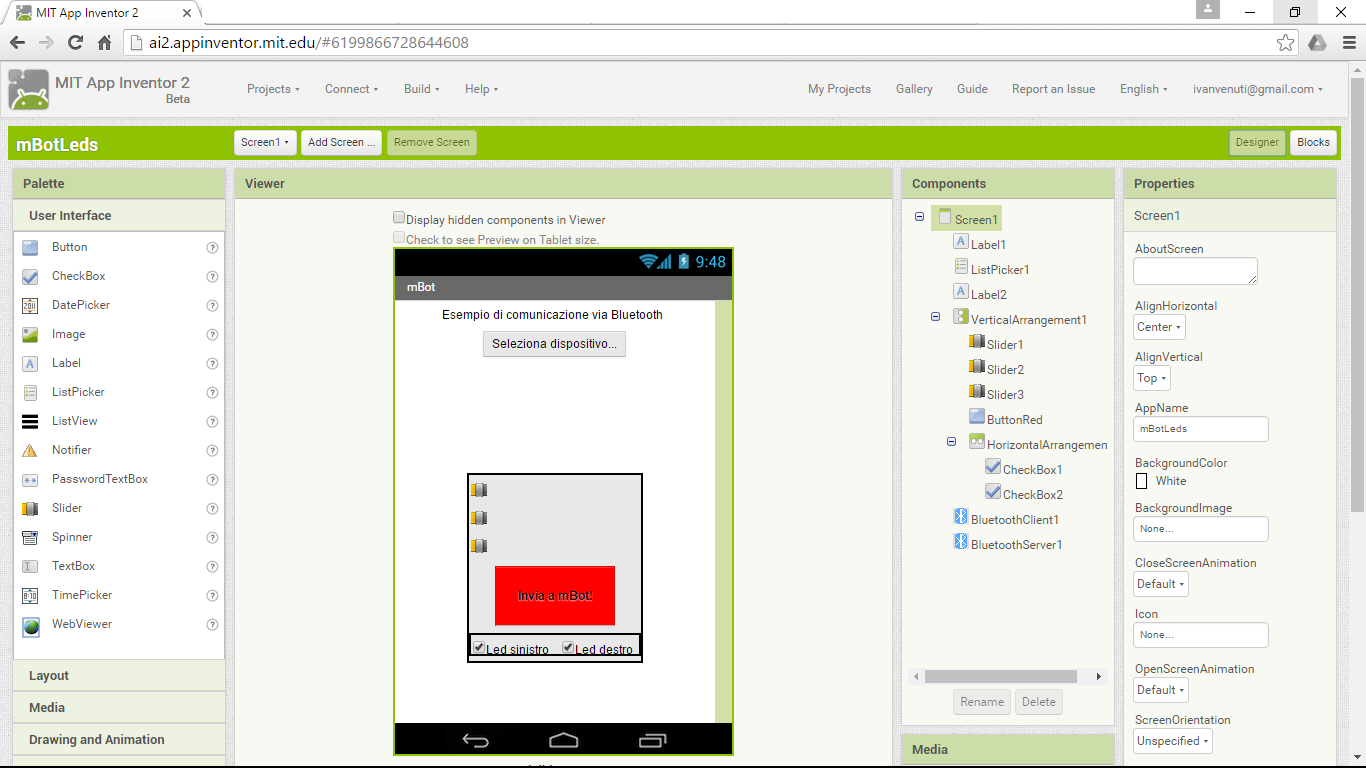The height and width of the screenshot is (768, 1366).
Task: Click the Add Screen button
Action: tap(341, 142)
